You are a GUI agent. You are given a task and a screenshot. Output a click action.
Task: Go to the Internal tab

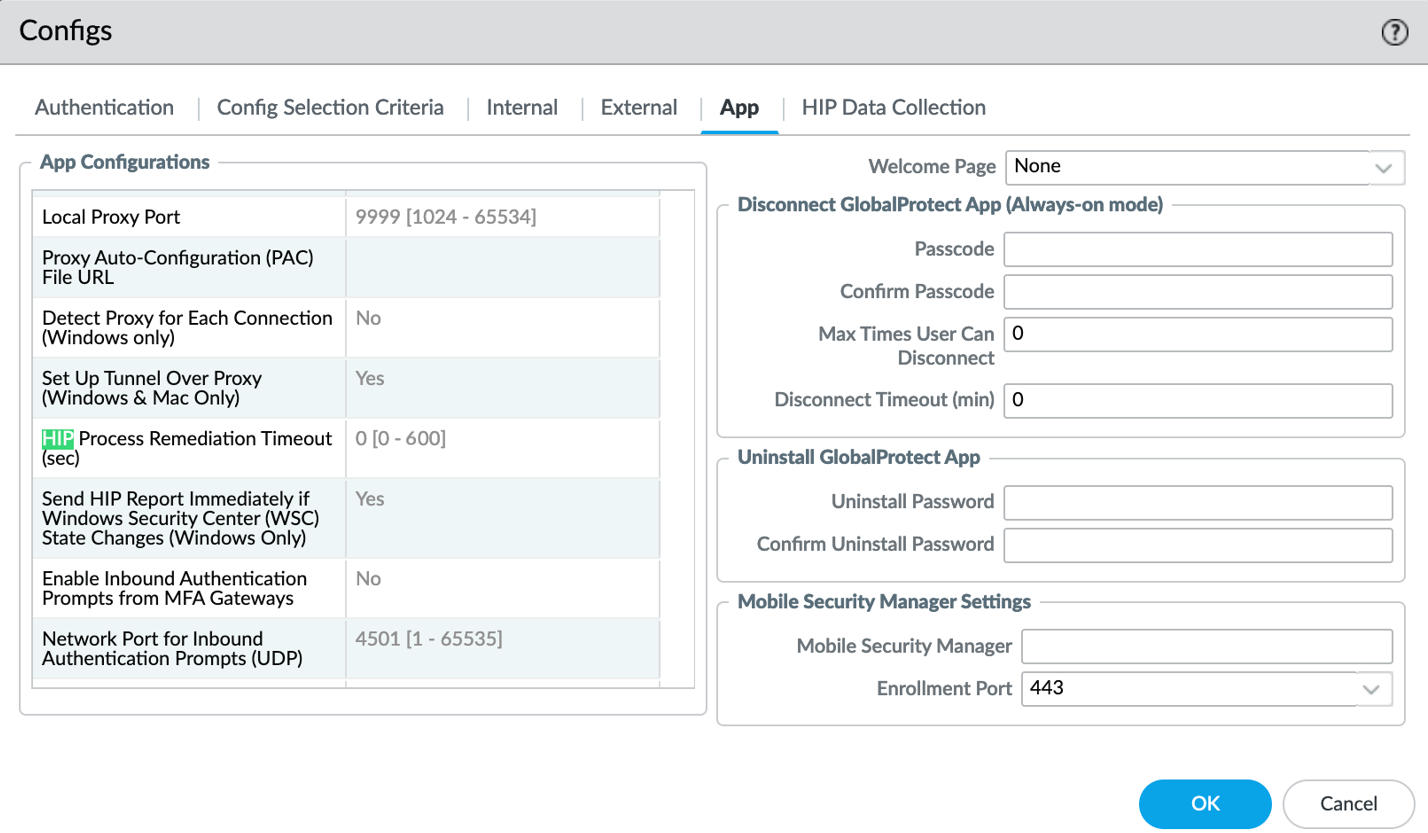(x=522, y=108)
